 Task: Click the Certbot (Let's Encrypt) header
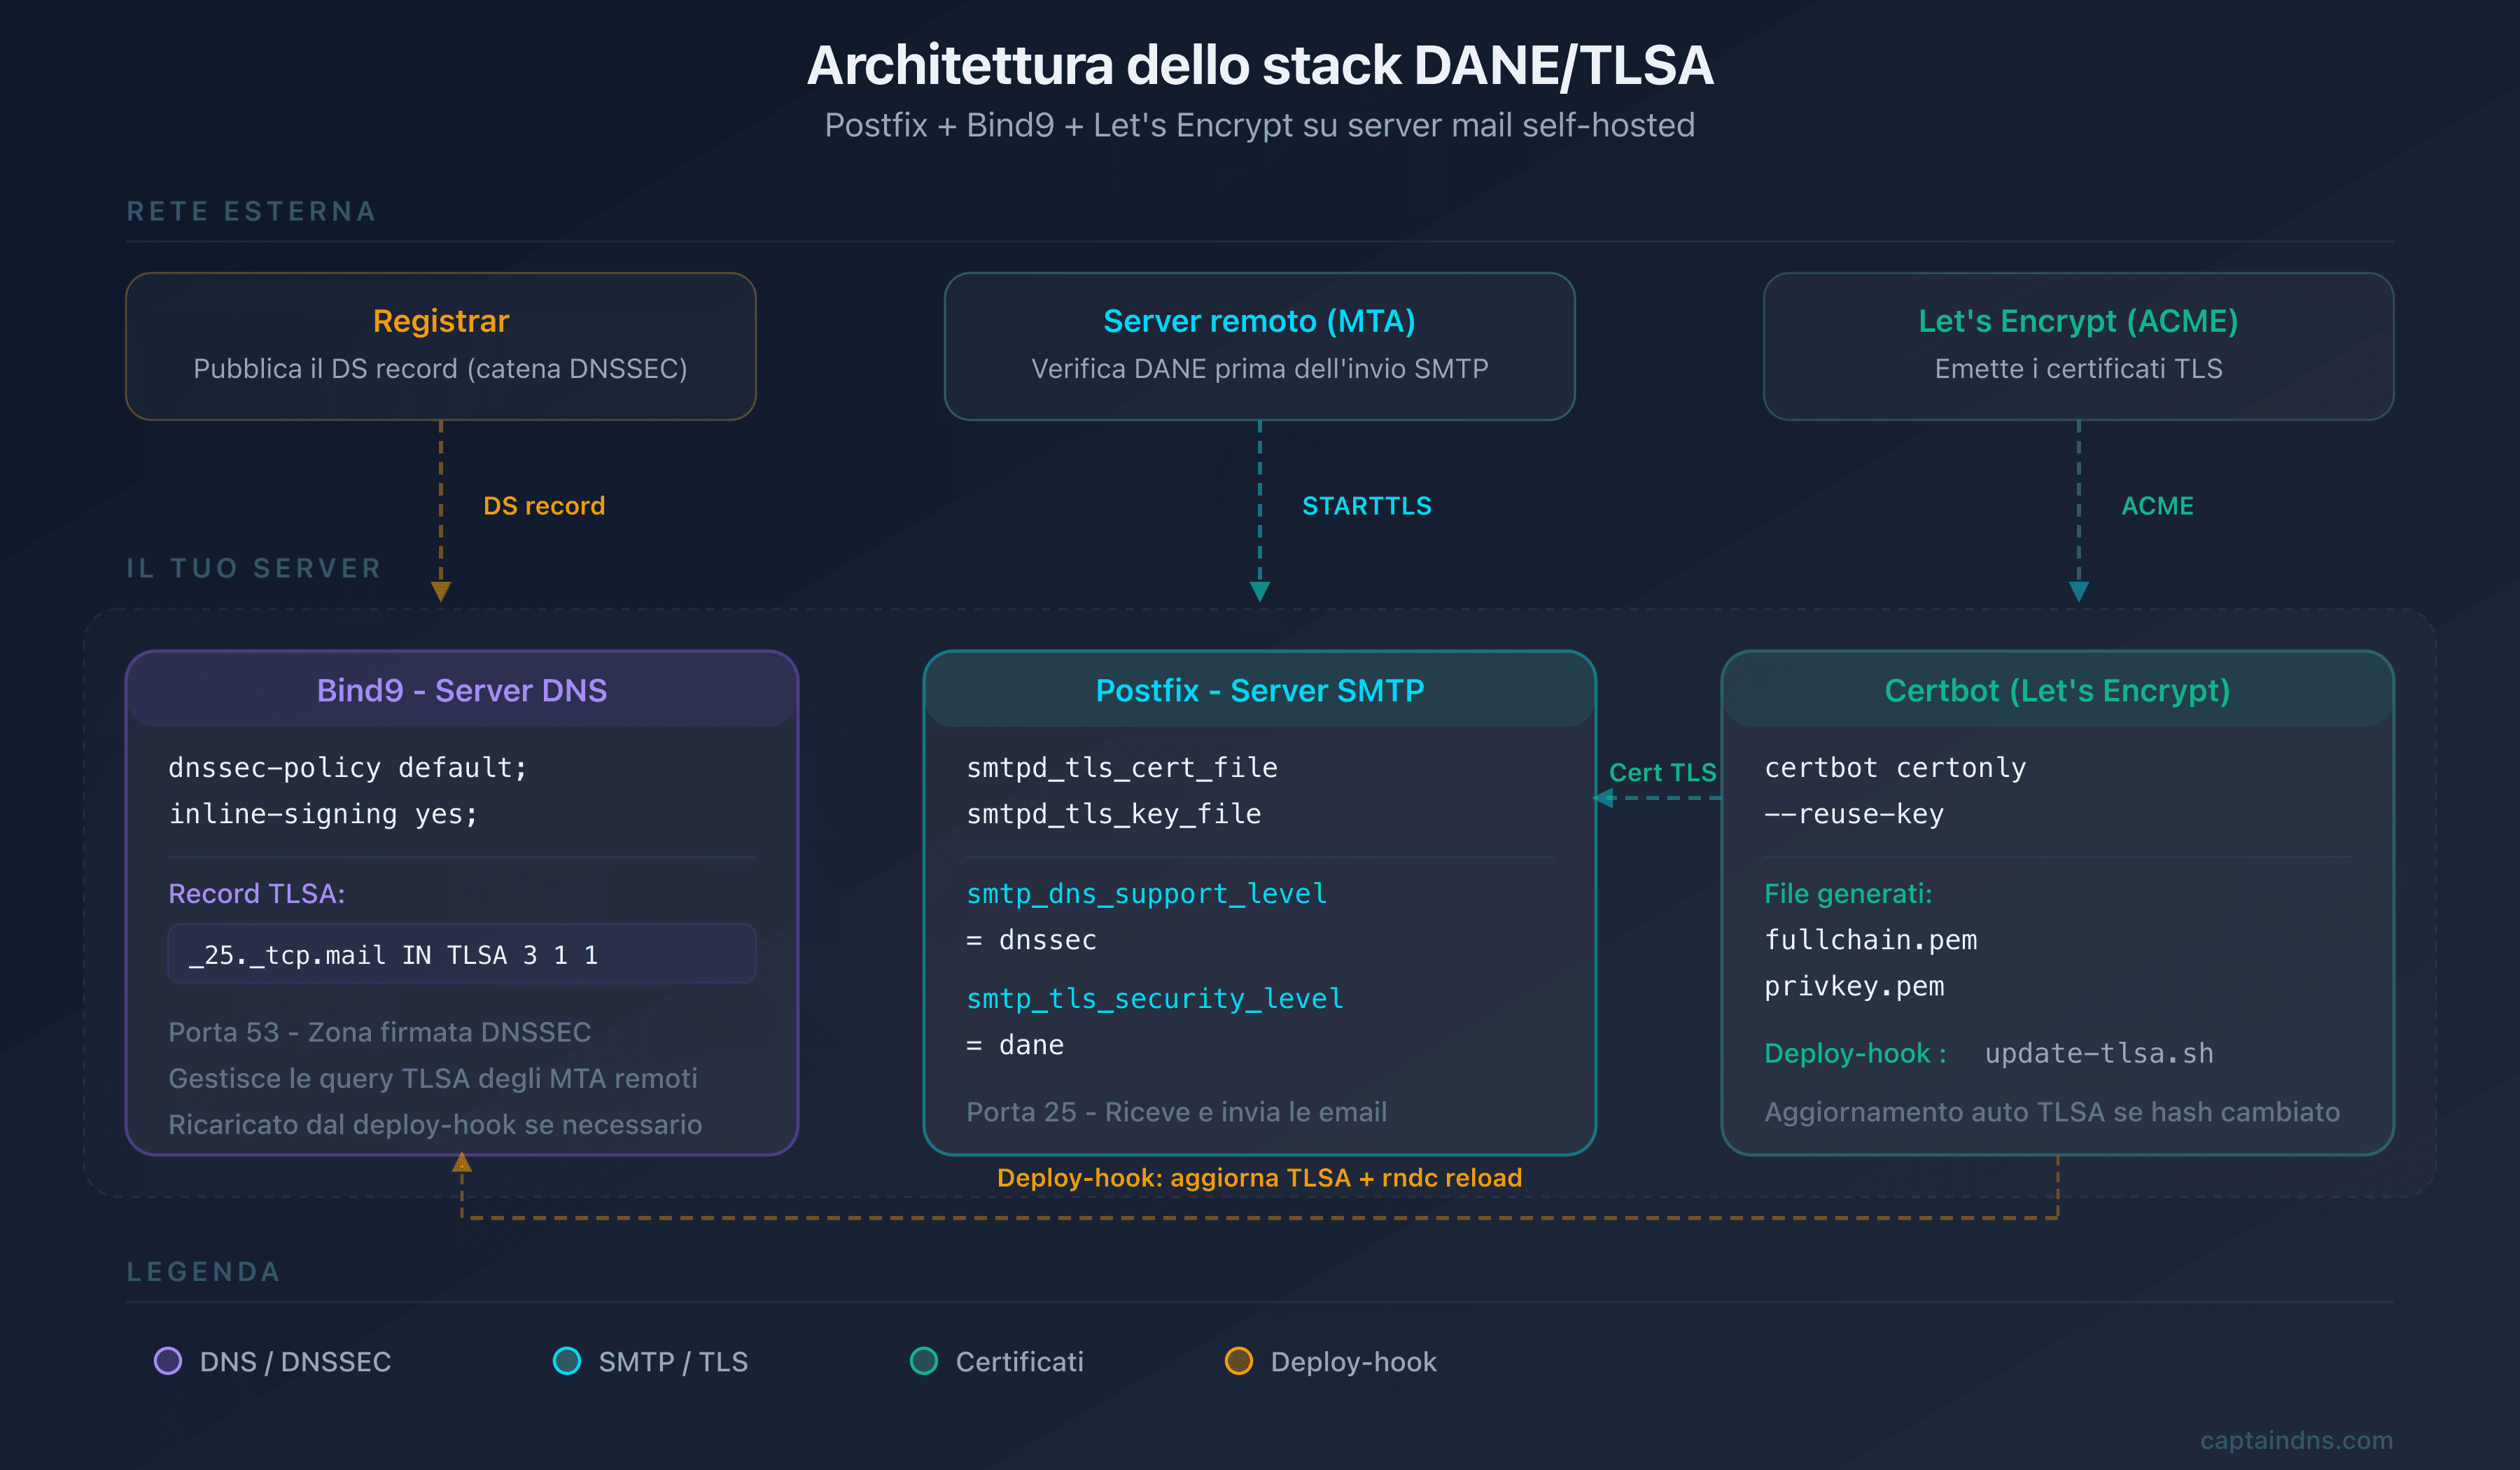click(2057, 690)
